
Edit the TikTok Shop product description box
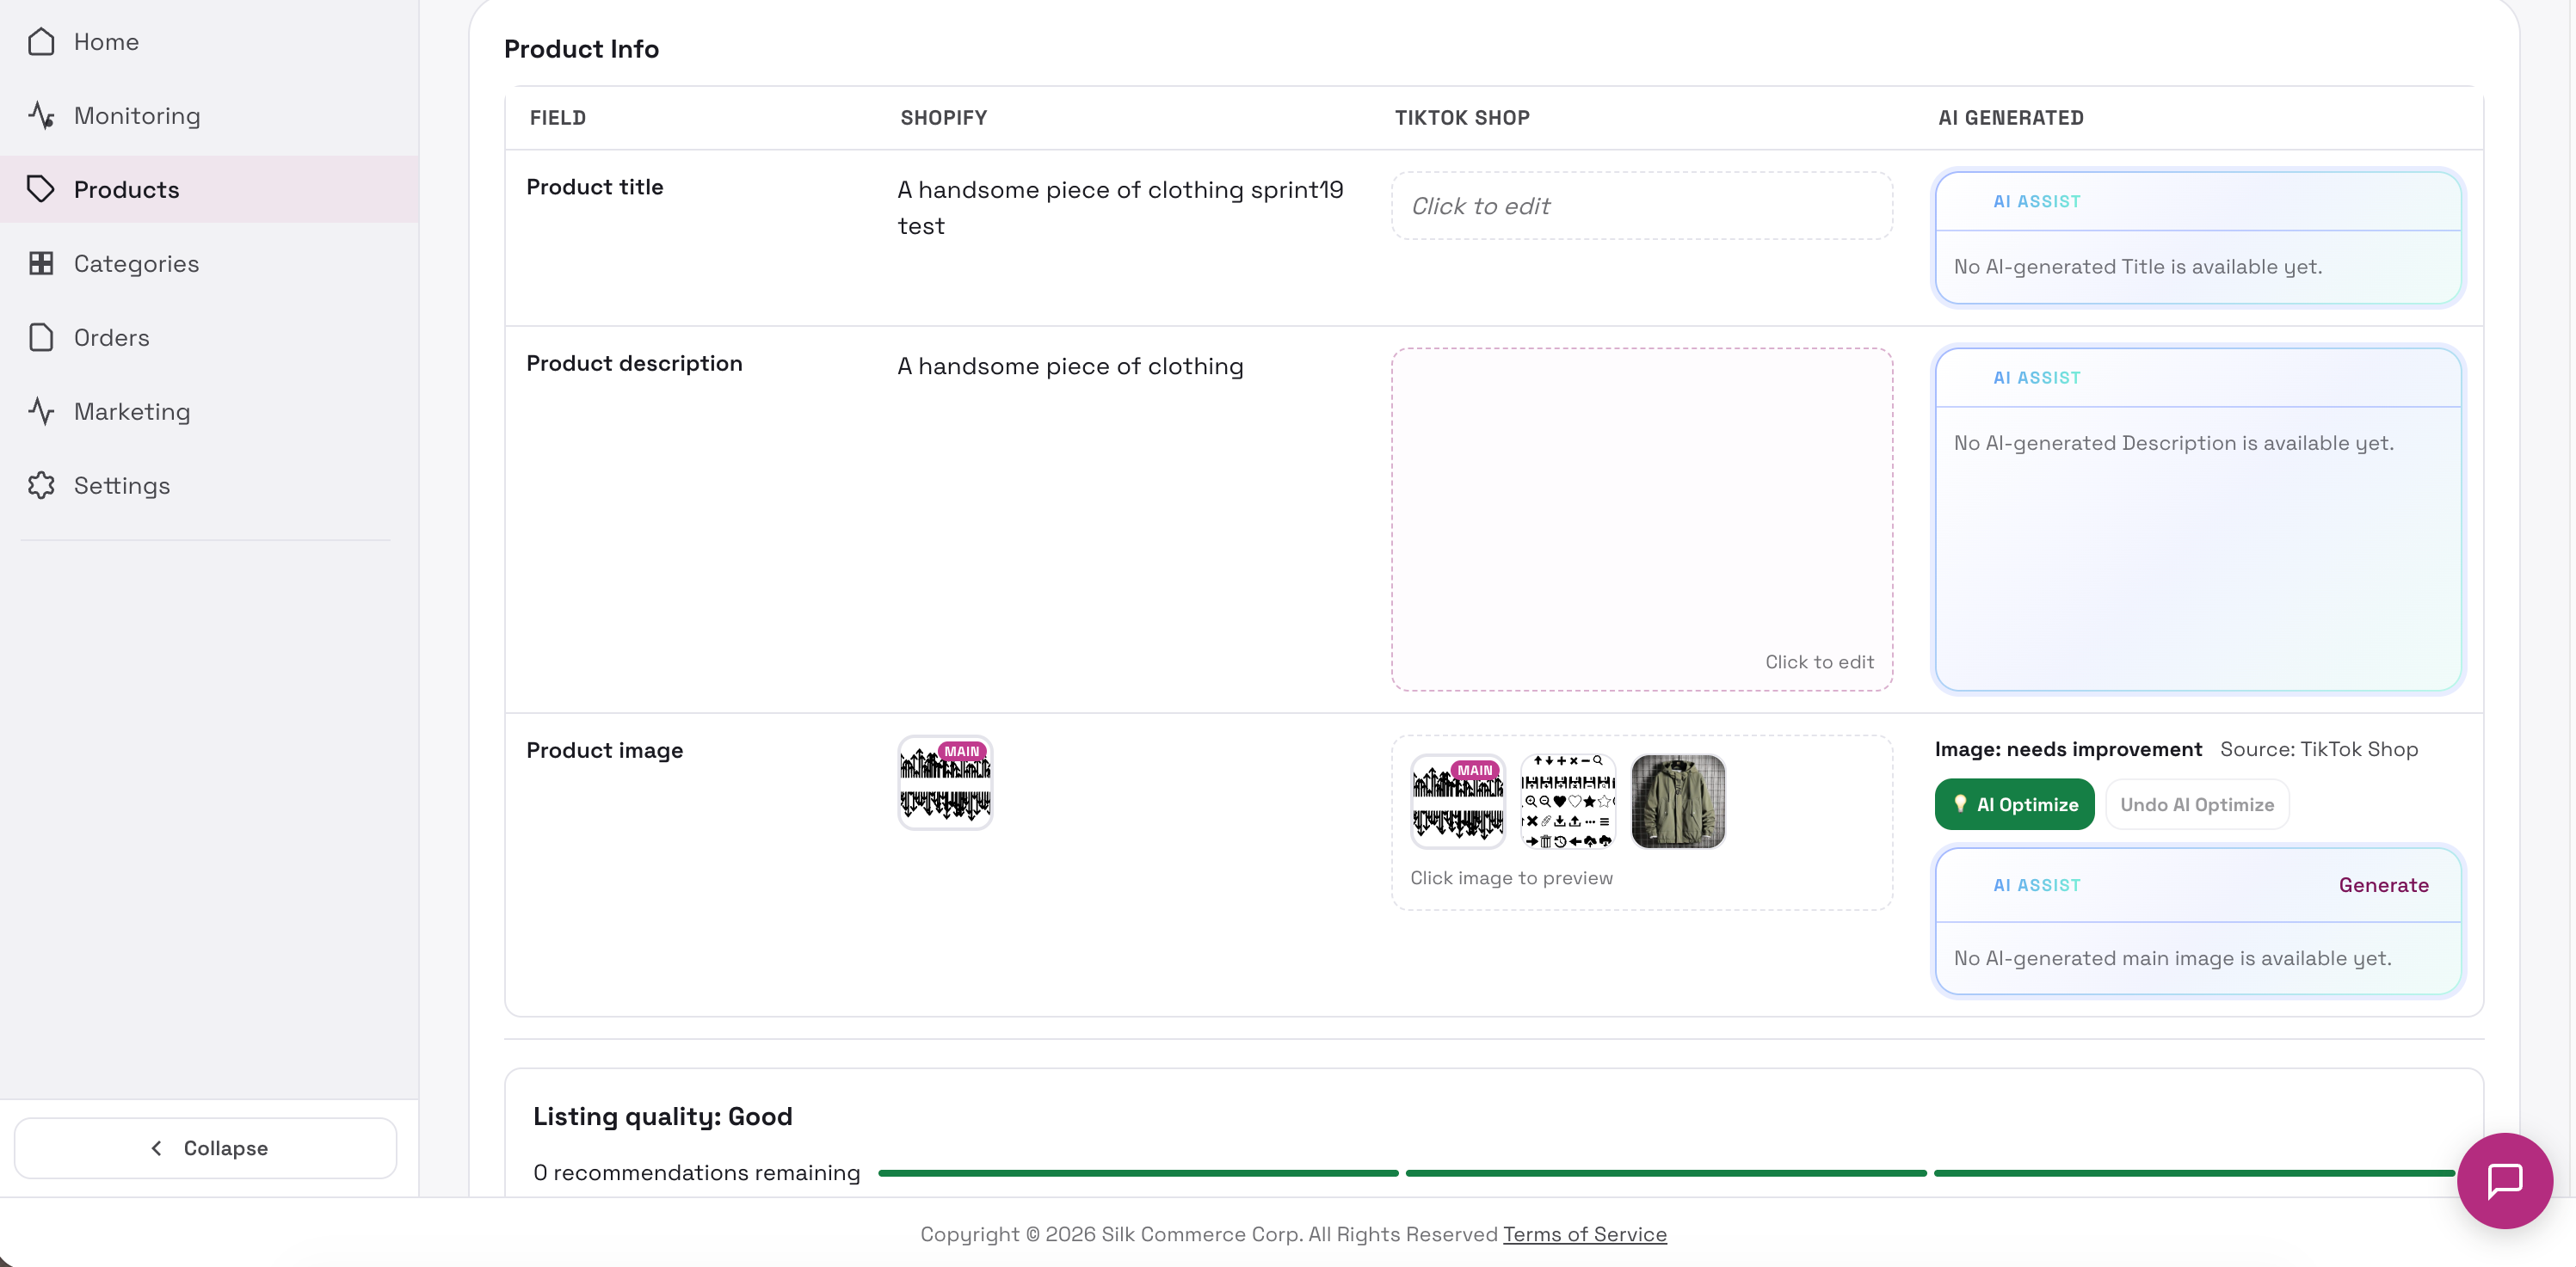pos(1641,519)
